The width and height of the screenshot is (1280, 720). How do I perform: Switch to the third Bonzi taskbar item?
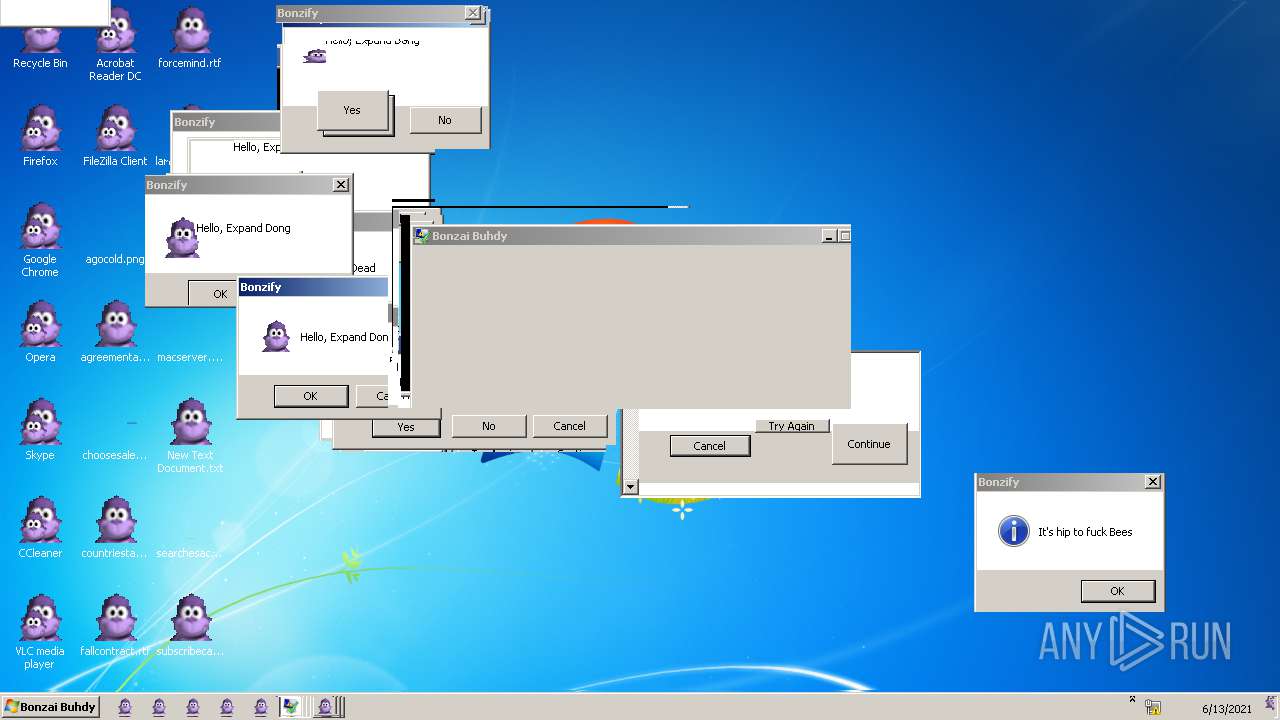[x=193, y=707]
